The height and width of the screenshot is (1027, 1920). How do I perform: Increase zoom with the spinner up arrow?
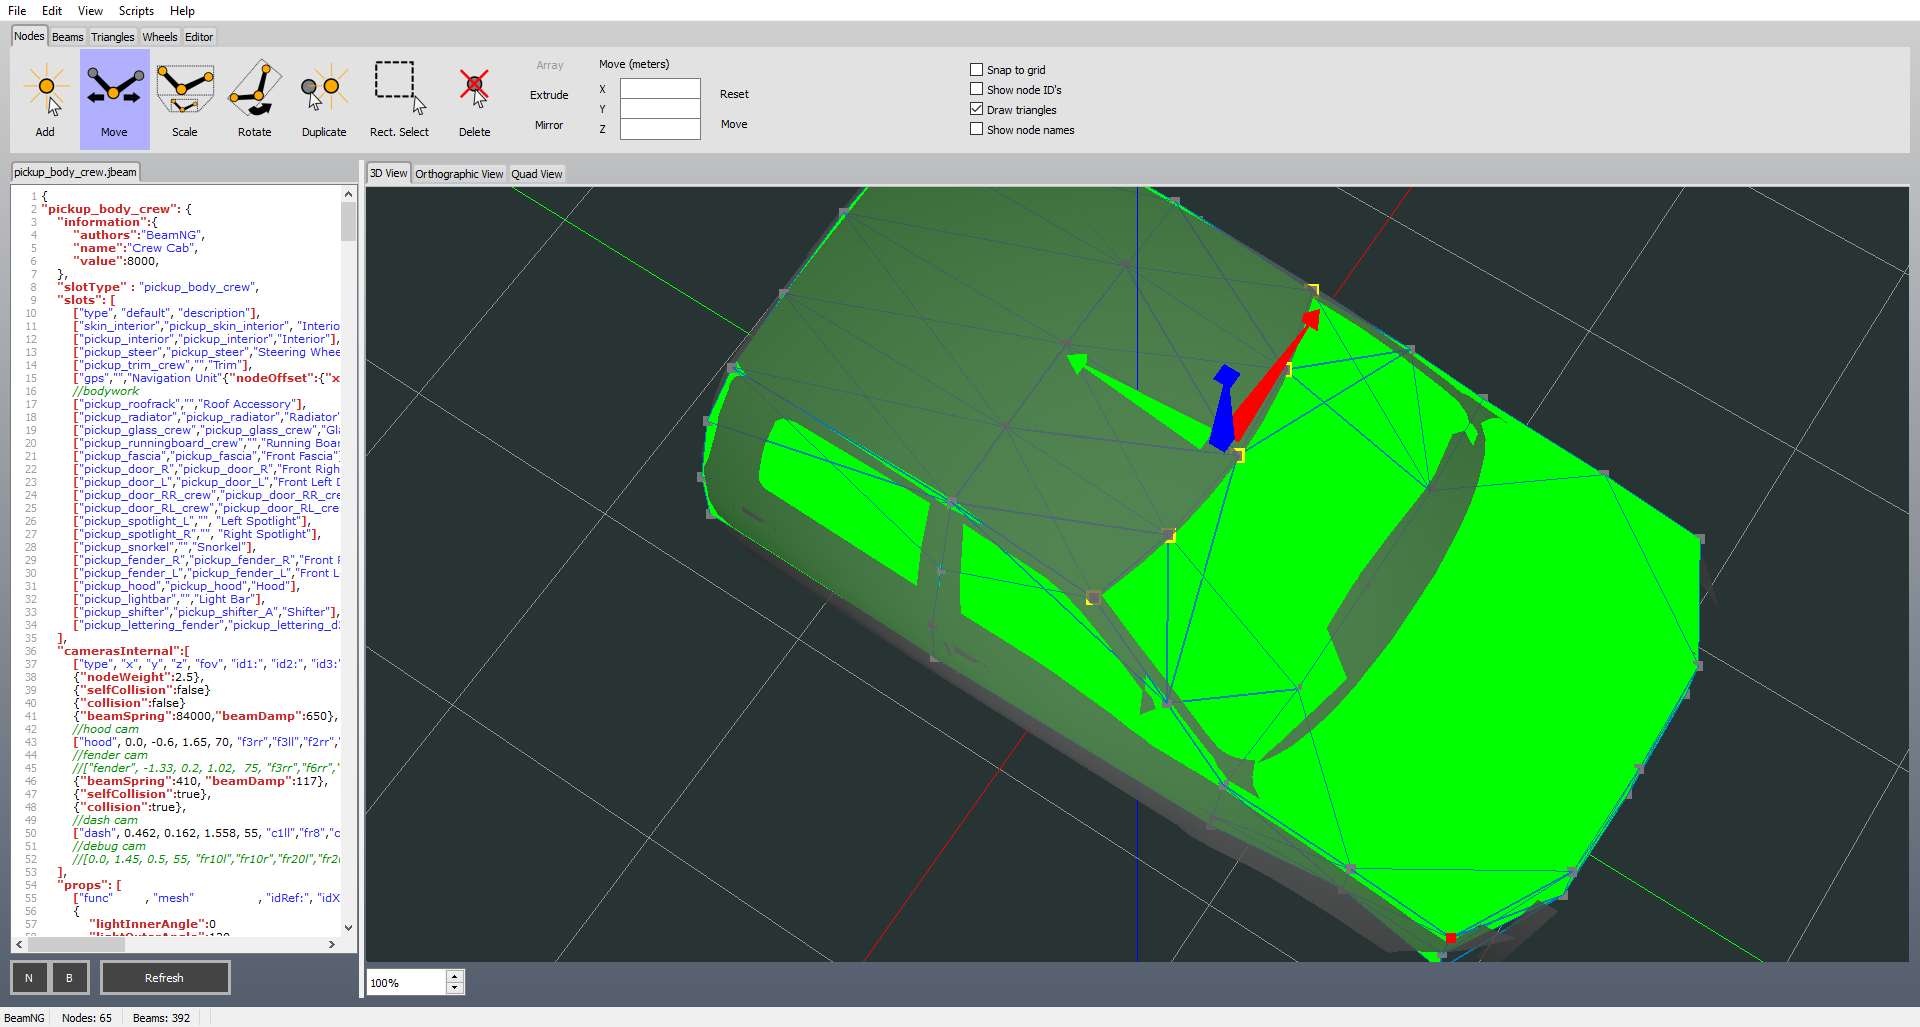pos(455,976)
